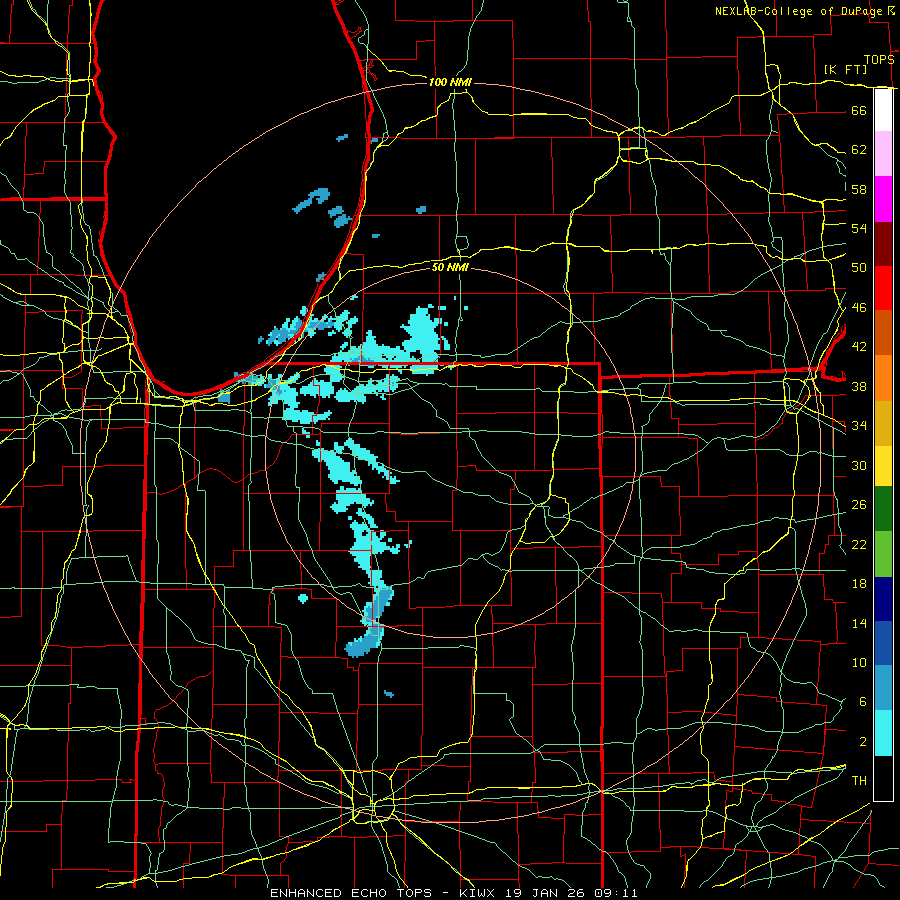This screenshot has height=900, width=900.
Task: Click the legend value 66
Action: pos(859,111)
